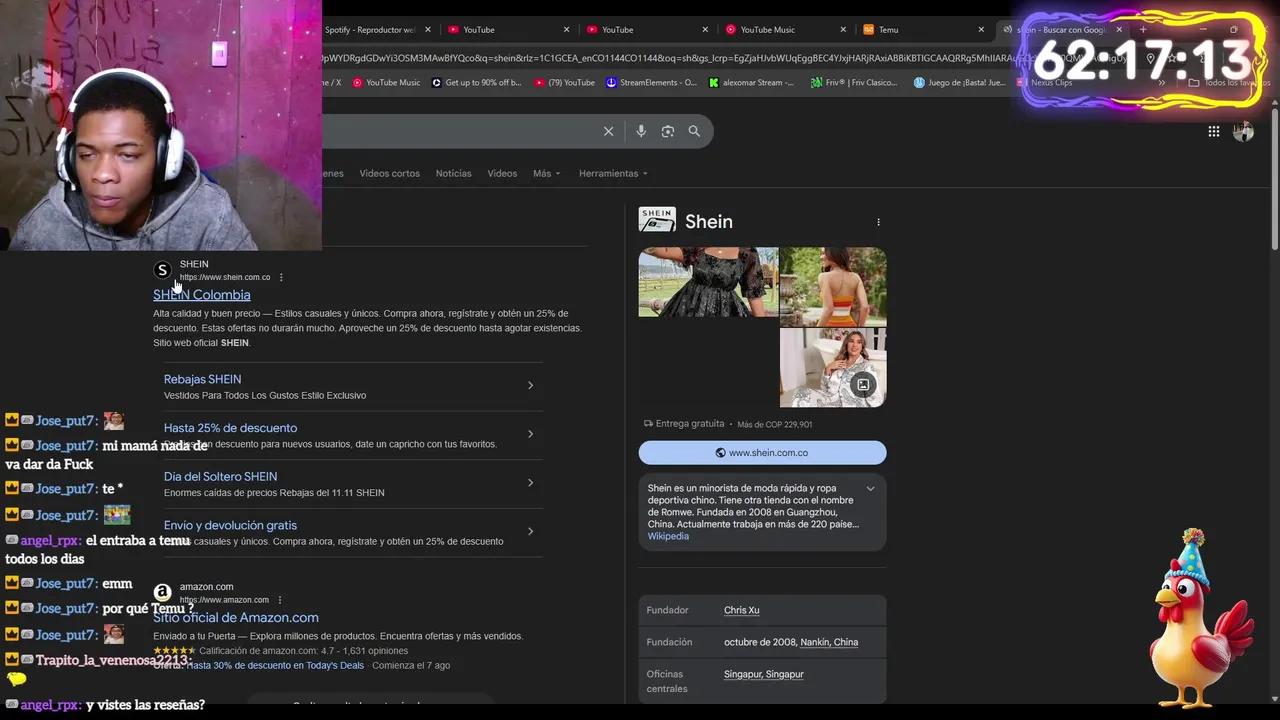
Task: Open the 'Herramientas' tools dropdown
Action: [x=613, y=173]
